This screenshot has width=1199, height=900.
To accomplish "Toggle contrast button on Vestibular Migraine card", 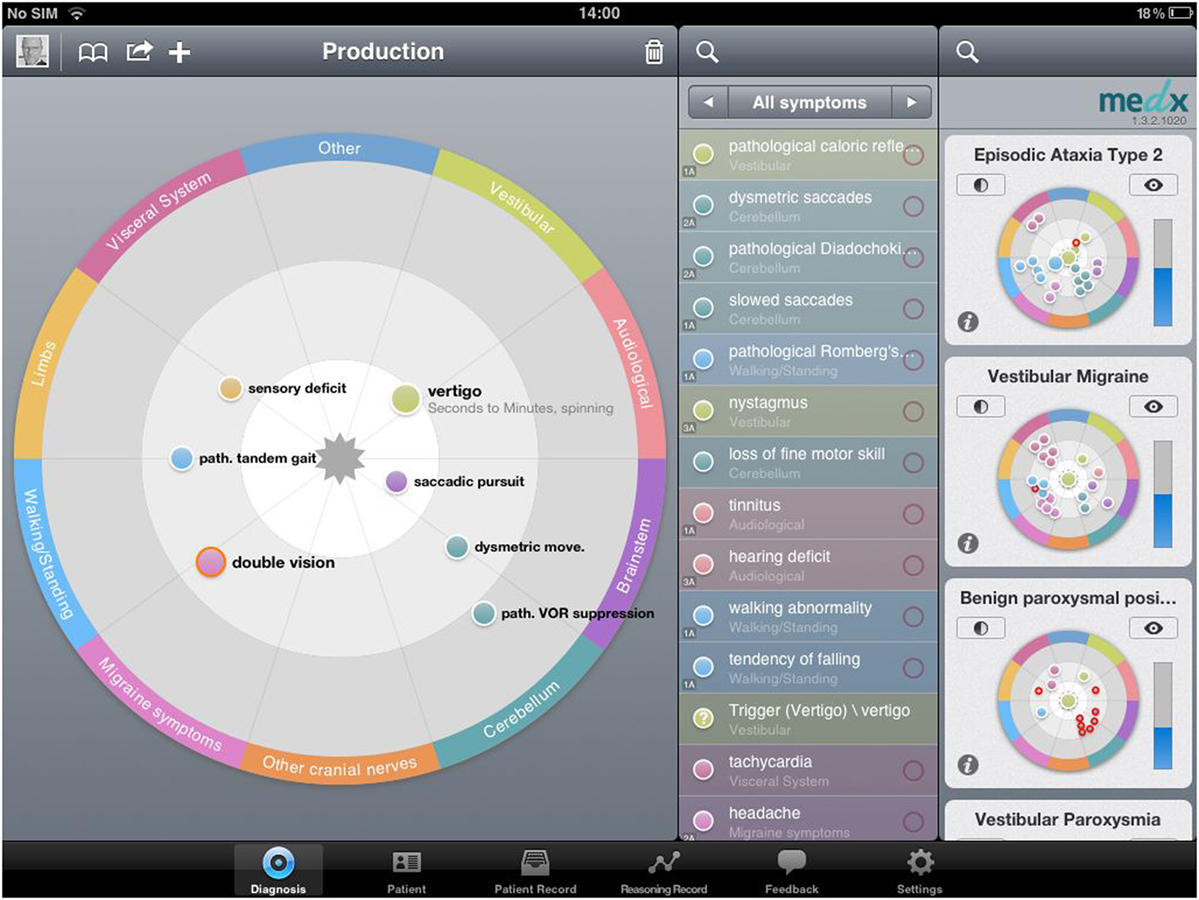I will pos(980,407).
